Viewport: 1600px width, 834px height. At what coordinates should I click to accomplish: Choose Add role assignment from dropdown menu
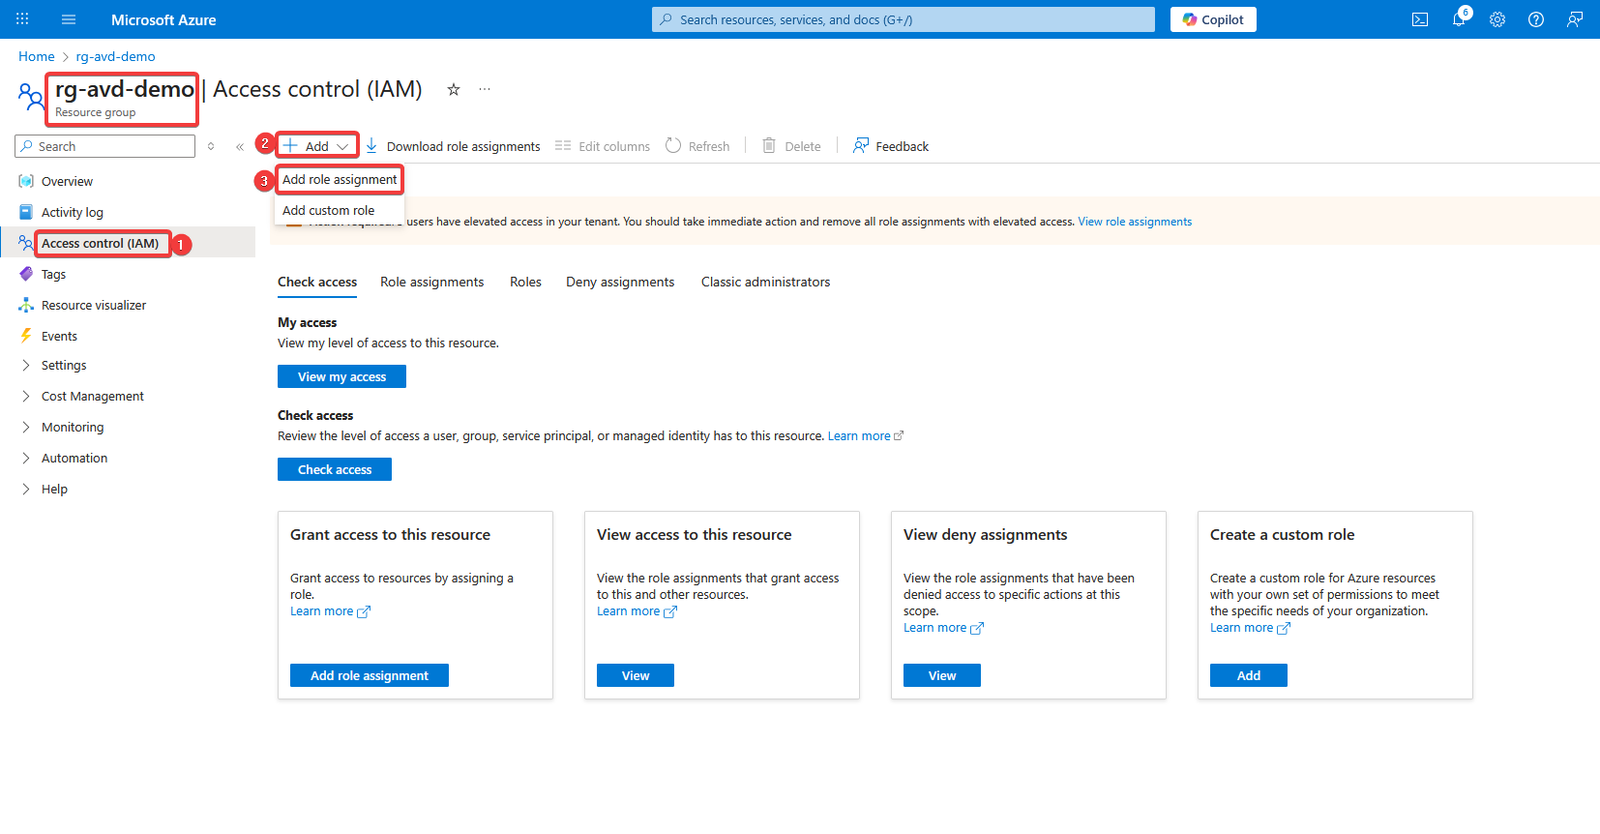click(x=339, y=180)
